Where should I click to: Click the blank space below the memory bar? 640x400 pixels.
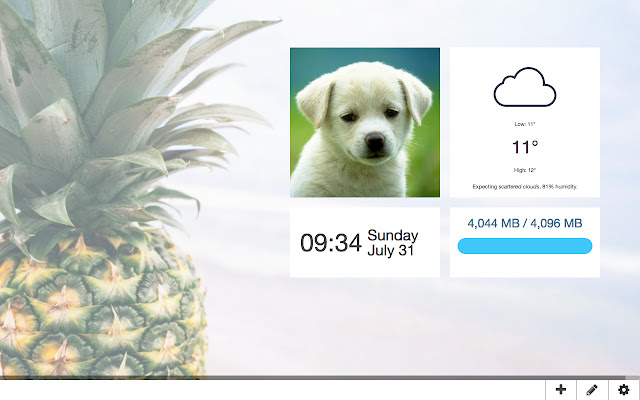525,266
